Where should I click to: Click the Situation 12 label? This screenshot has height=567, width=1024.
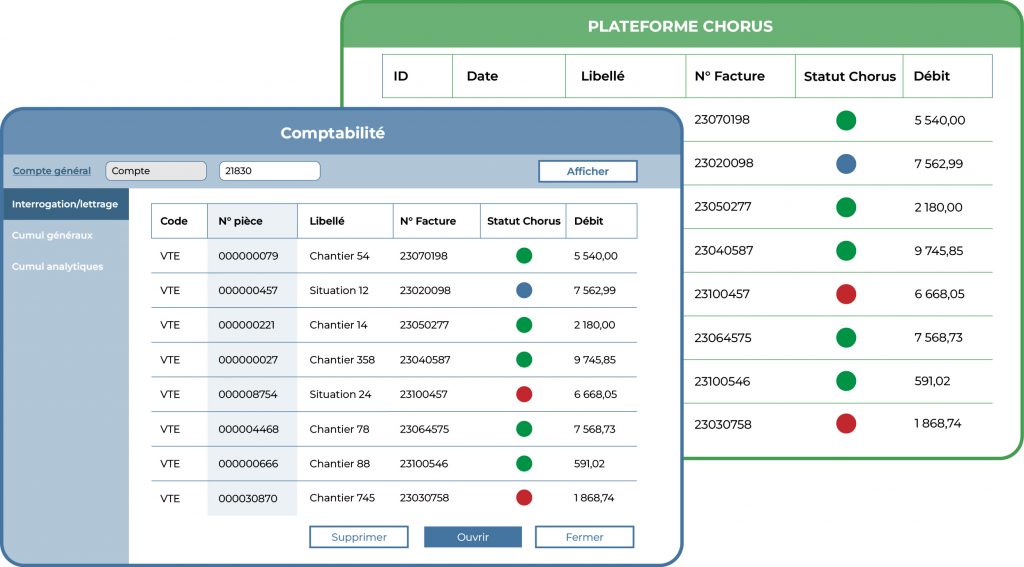click(x=339, y=291)
